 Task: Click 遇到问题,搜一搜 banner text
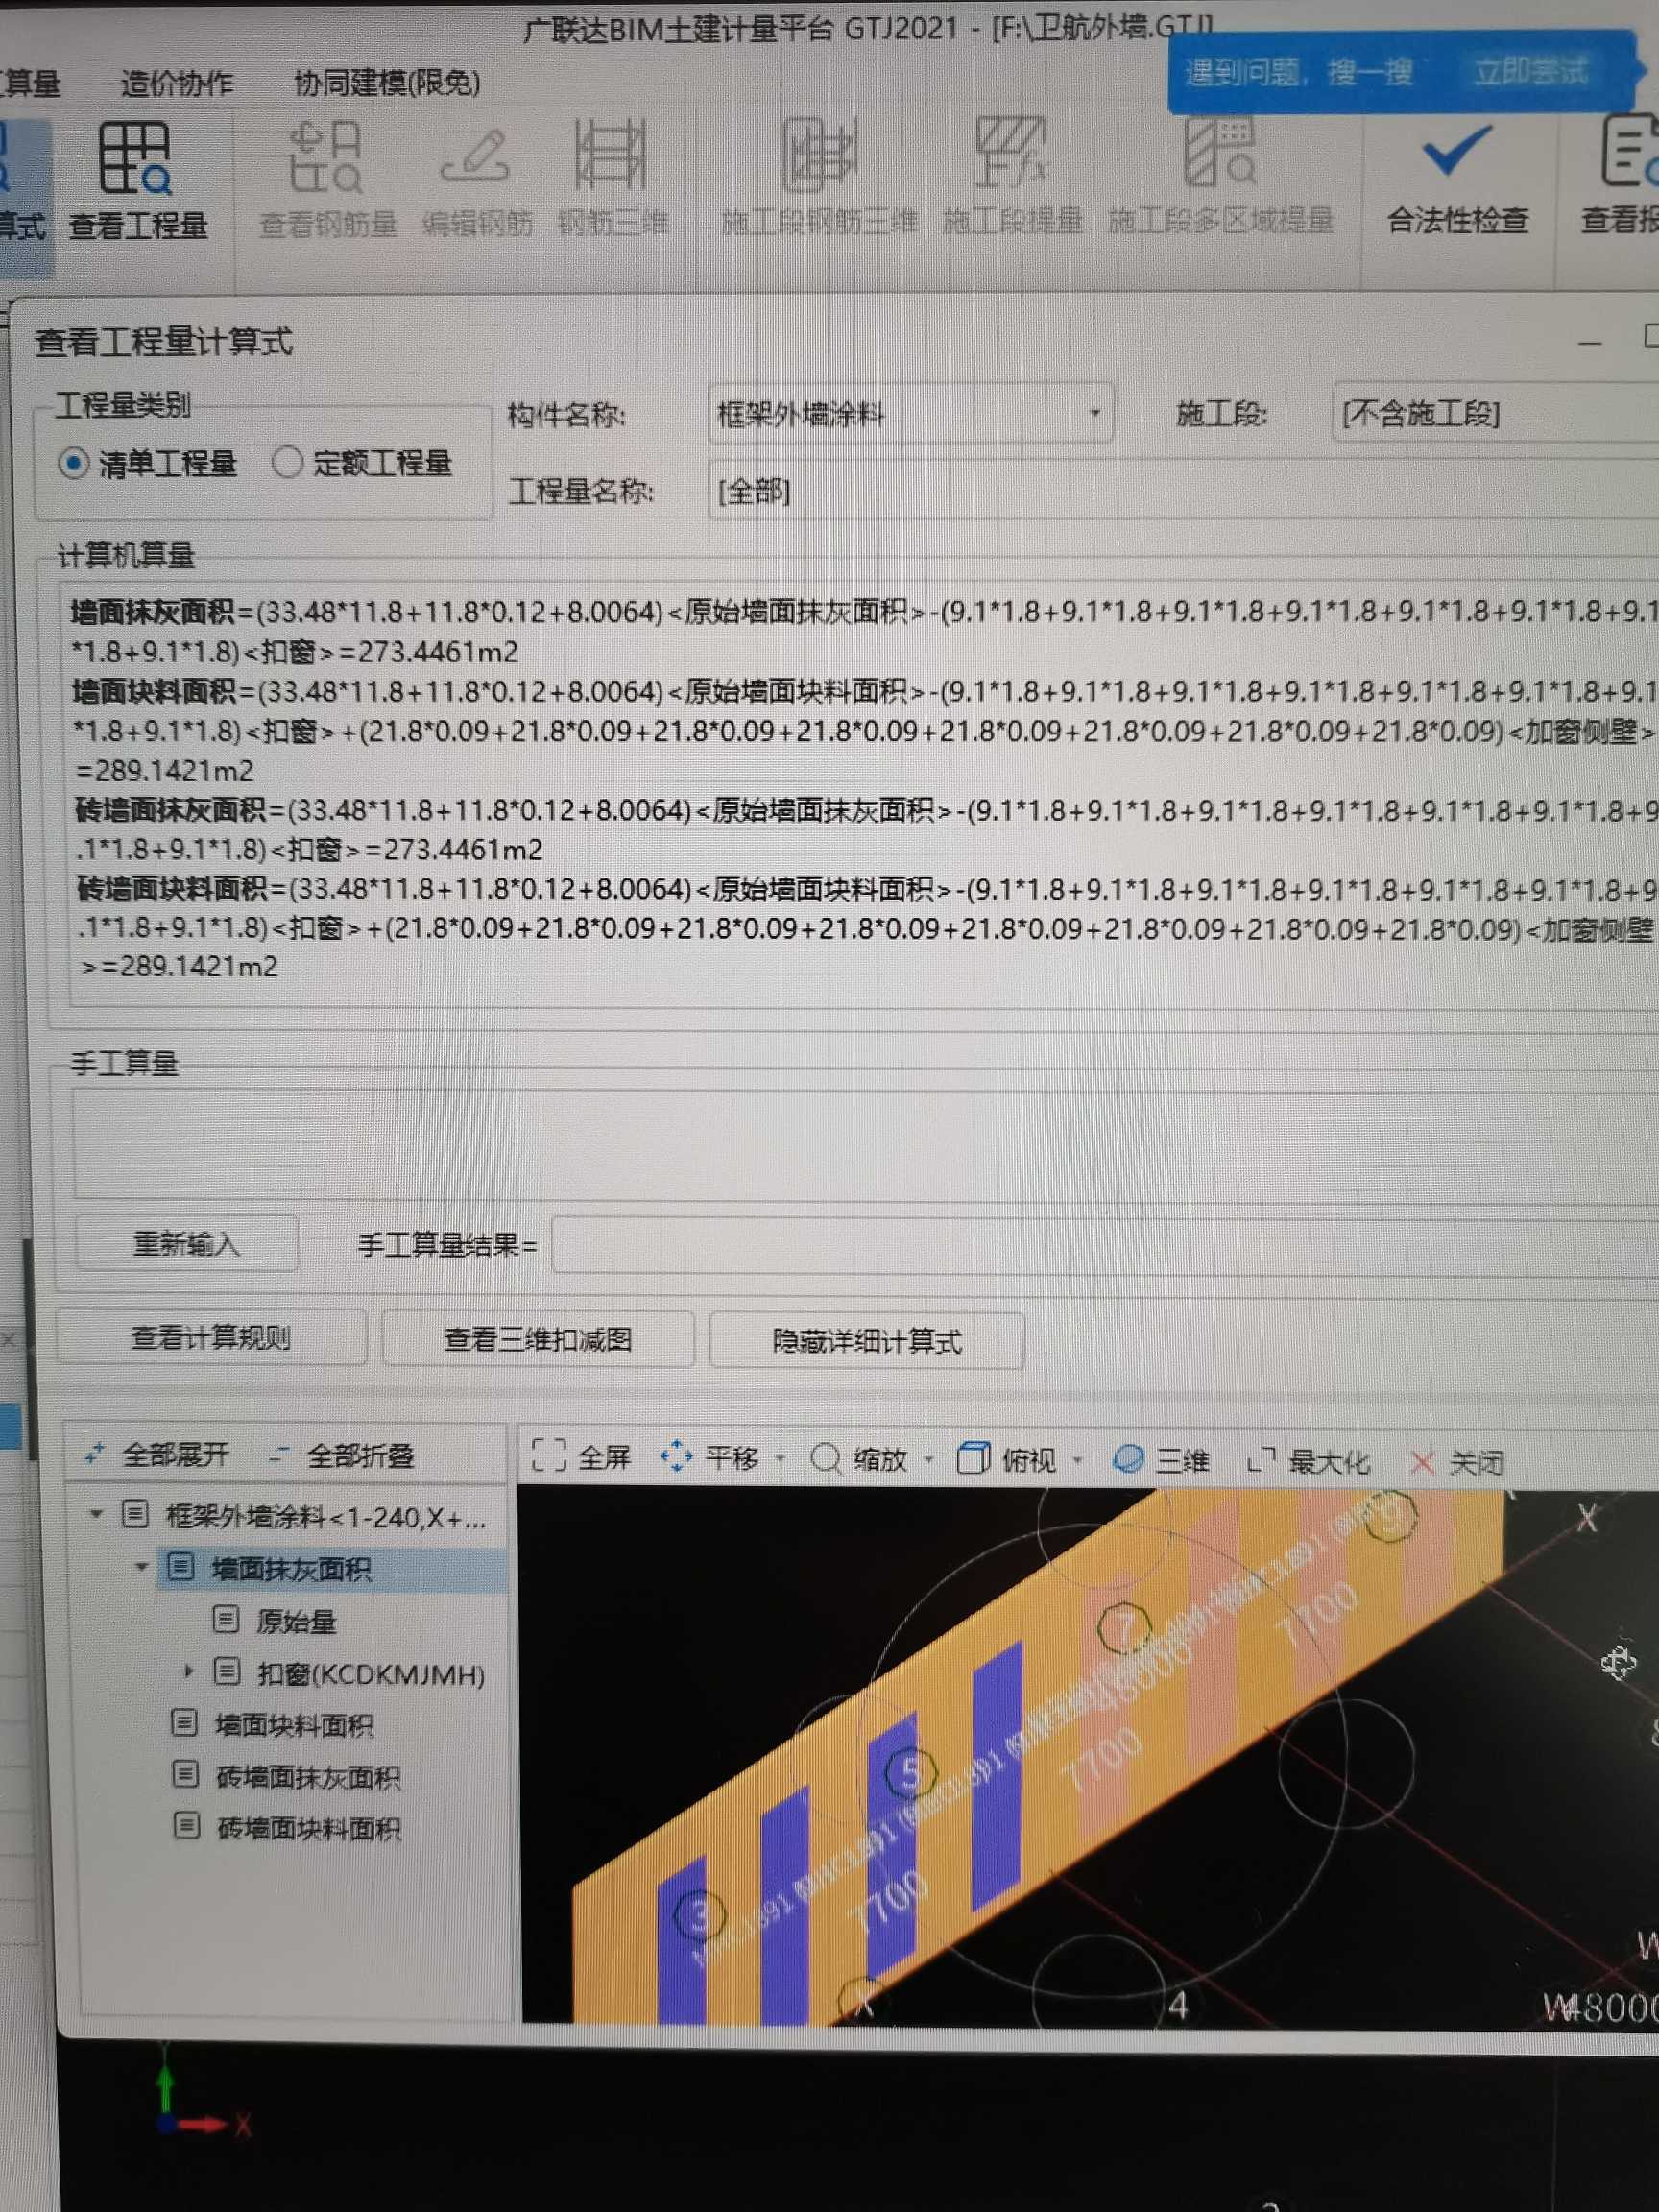point(1298,72)
